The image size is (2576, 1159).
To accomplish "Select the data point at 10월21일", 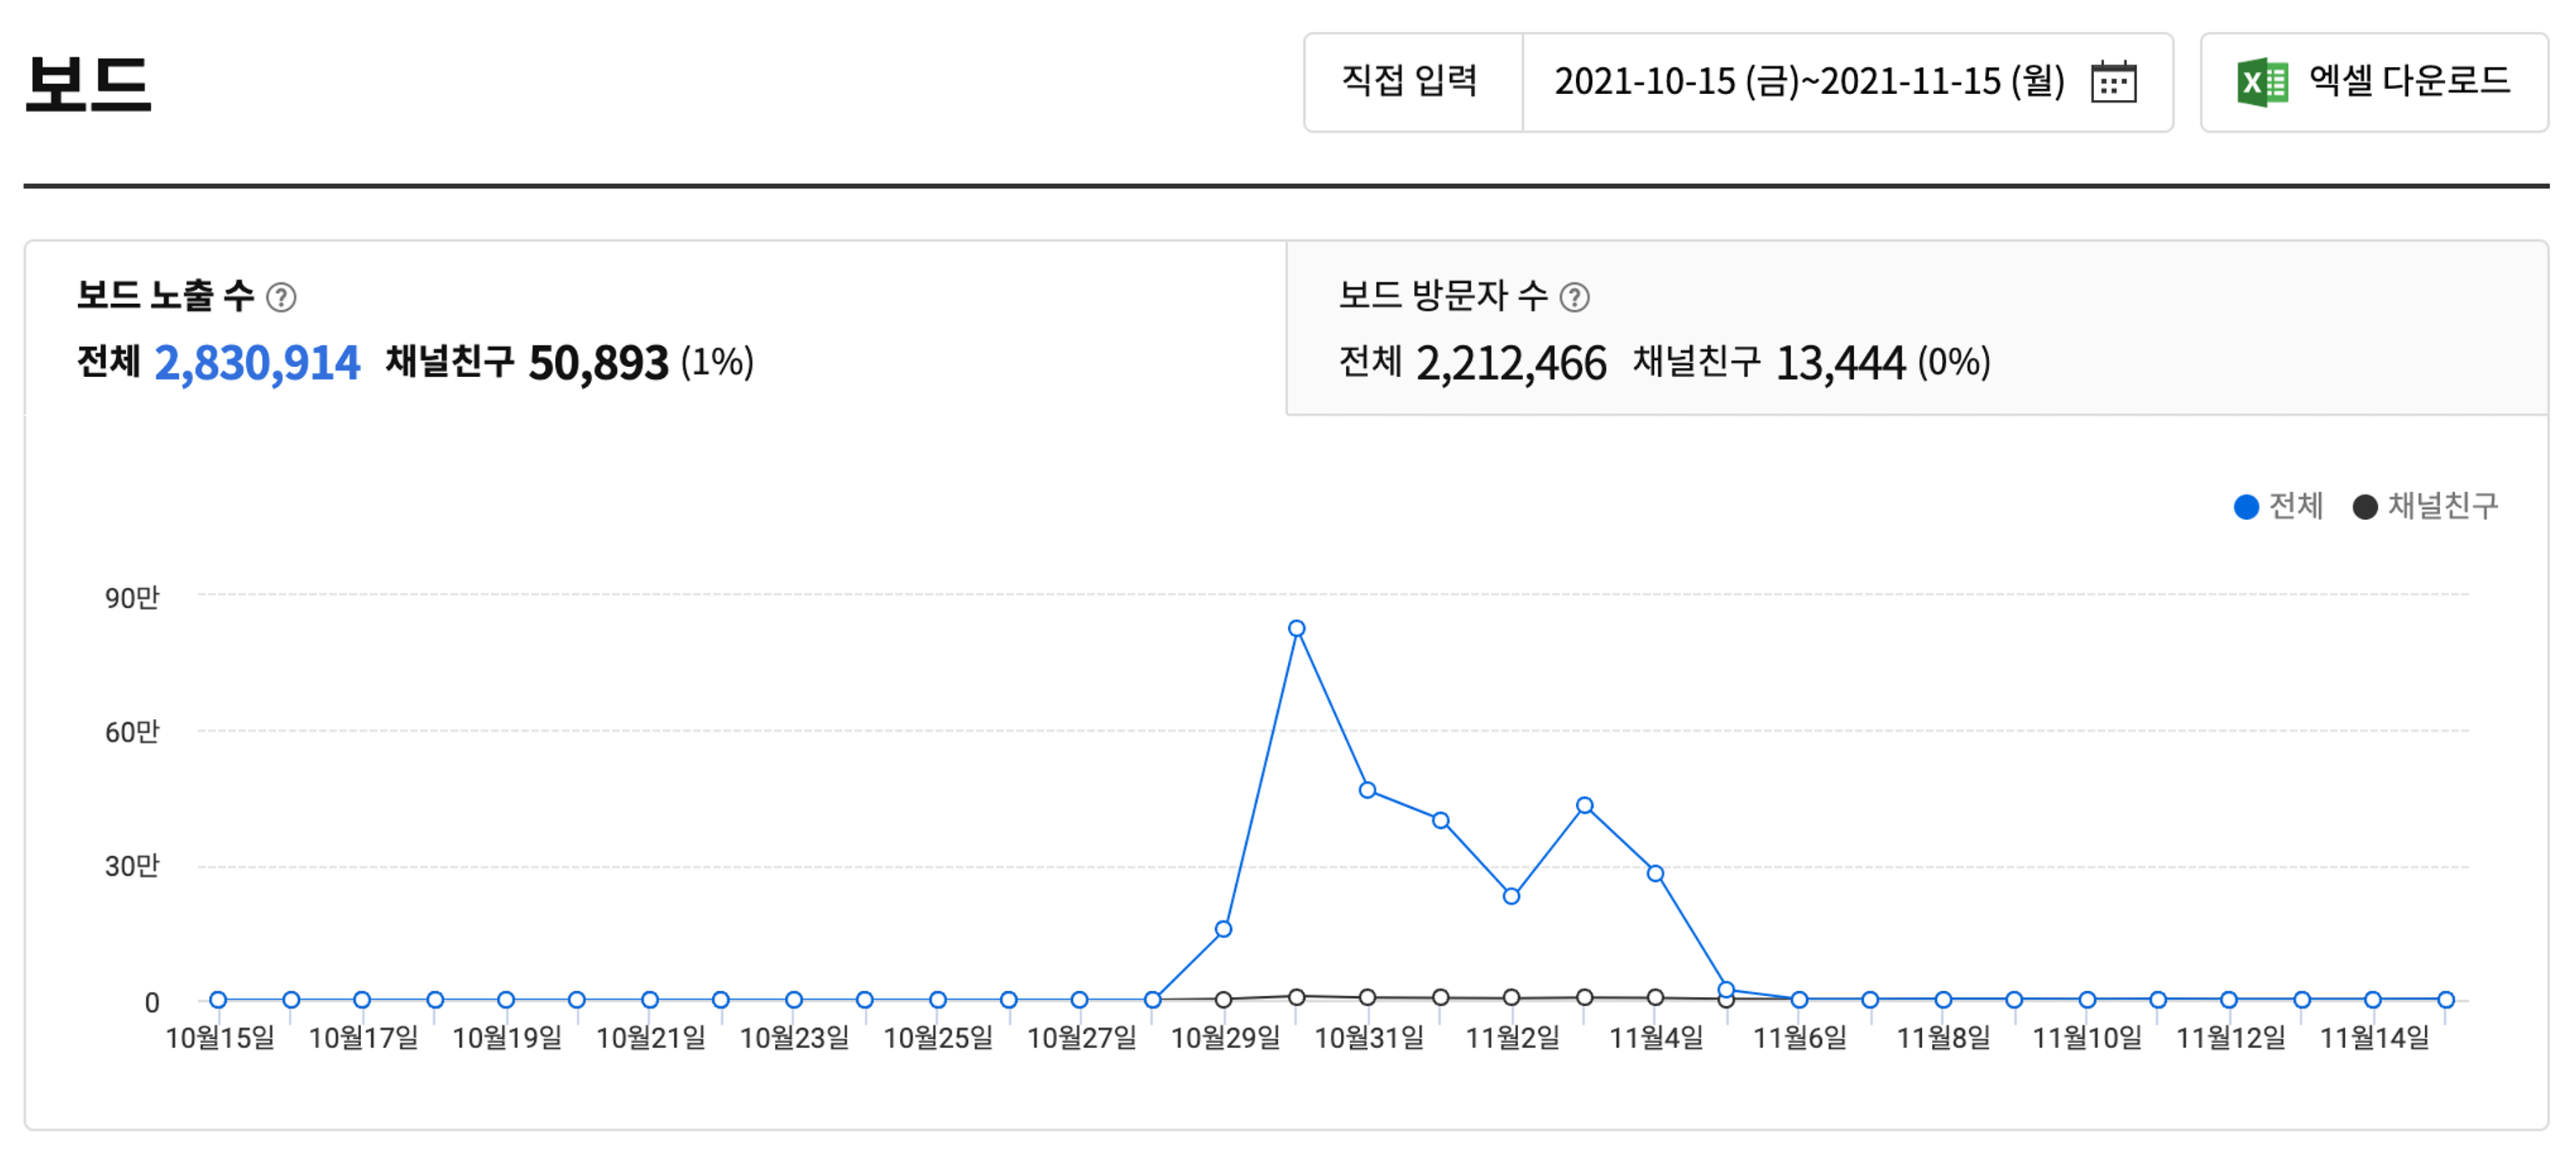I will point(650,999).
